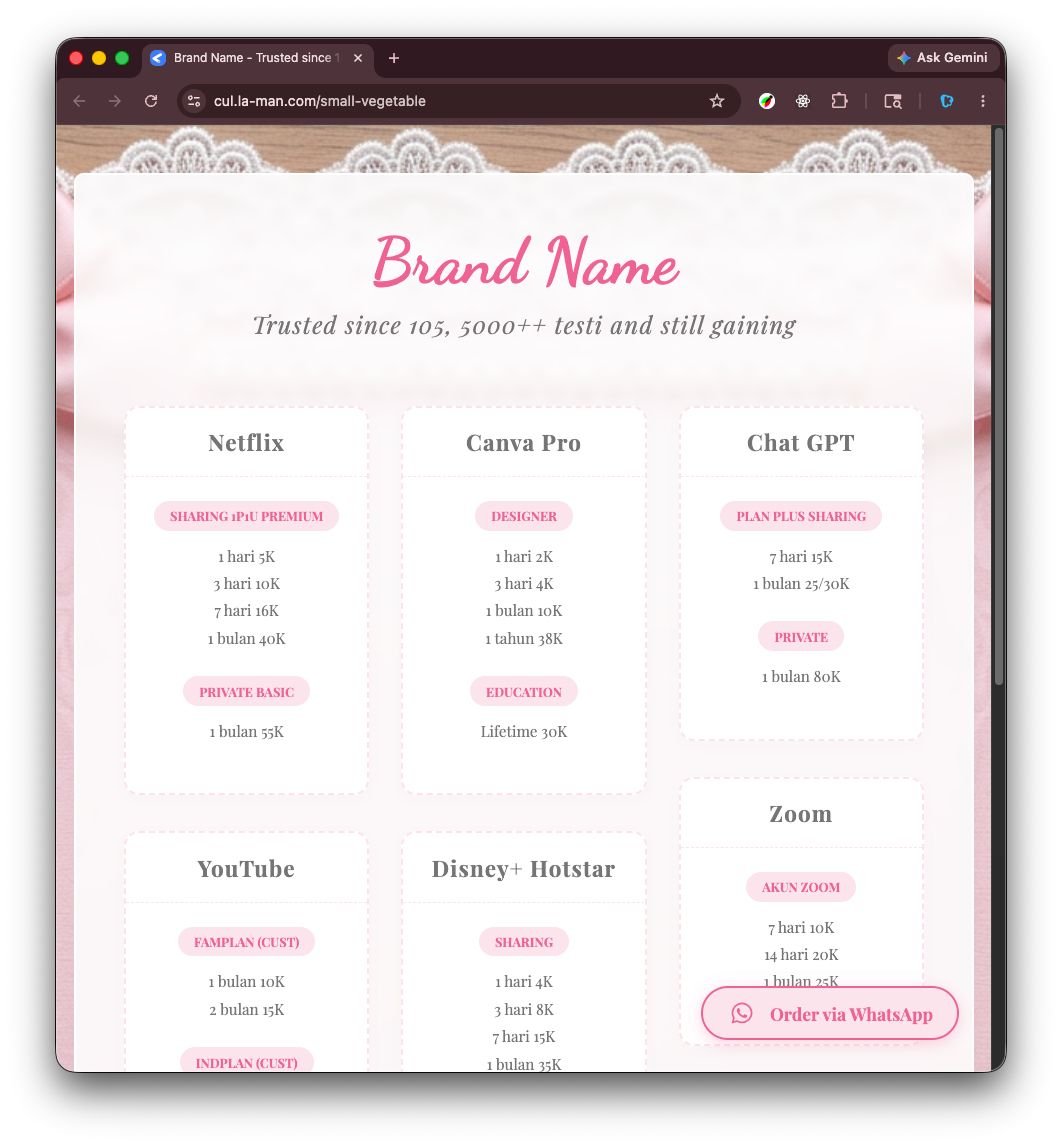The width and height of the screenshot is (1062, 1146).
Task: Click Order via WhatsApp button
Action: [830, 1013]
